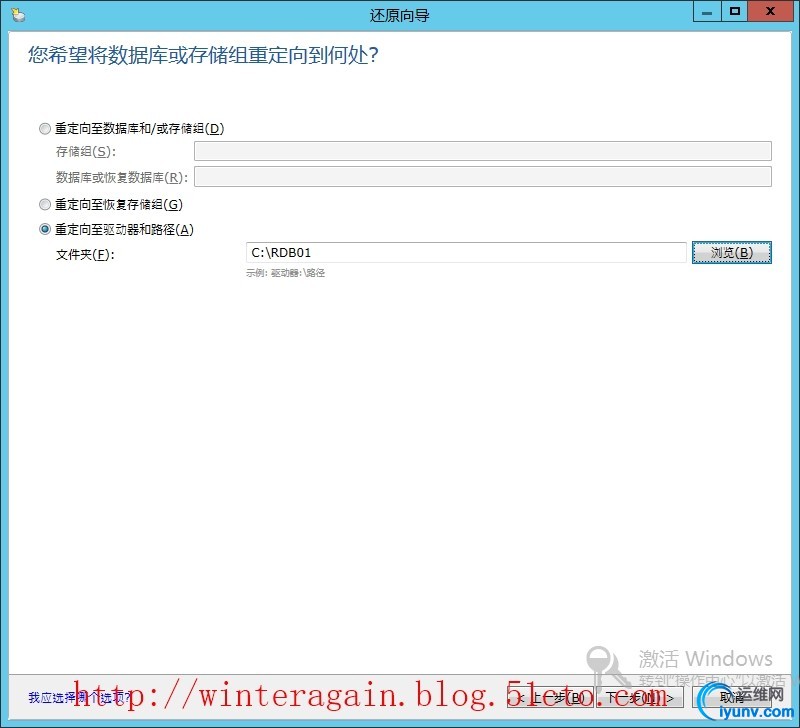Close the restore wizard window

coord(770,11)
